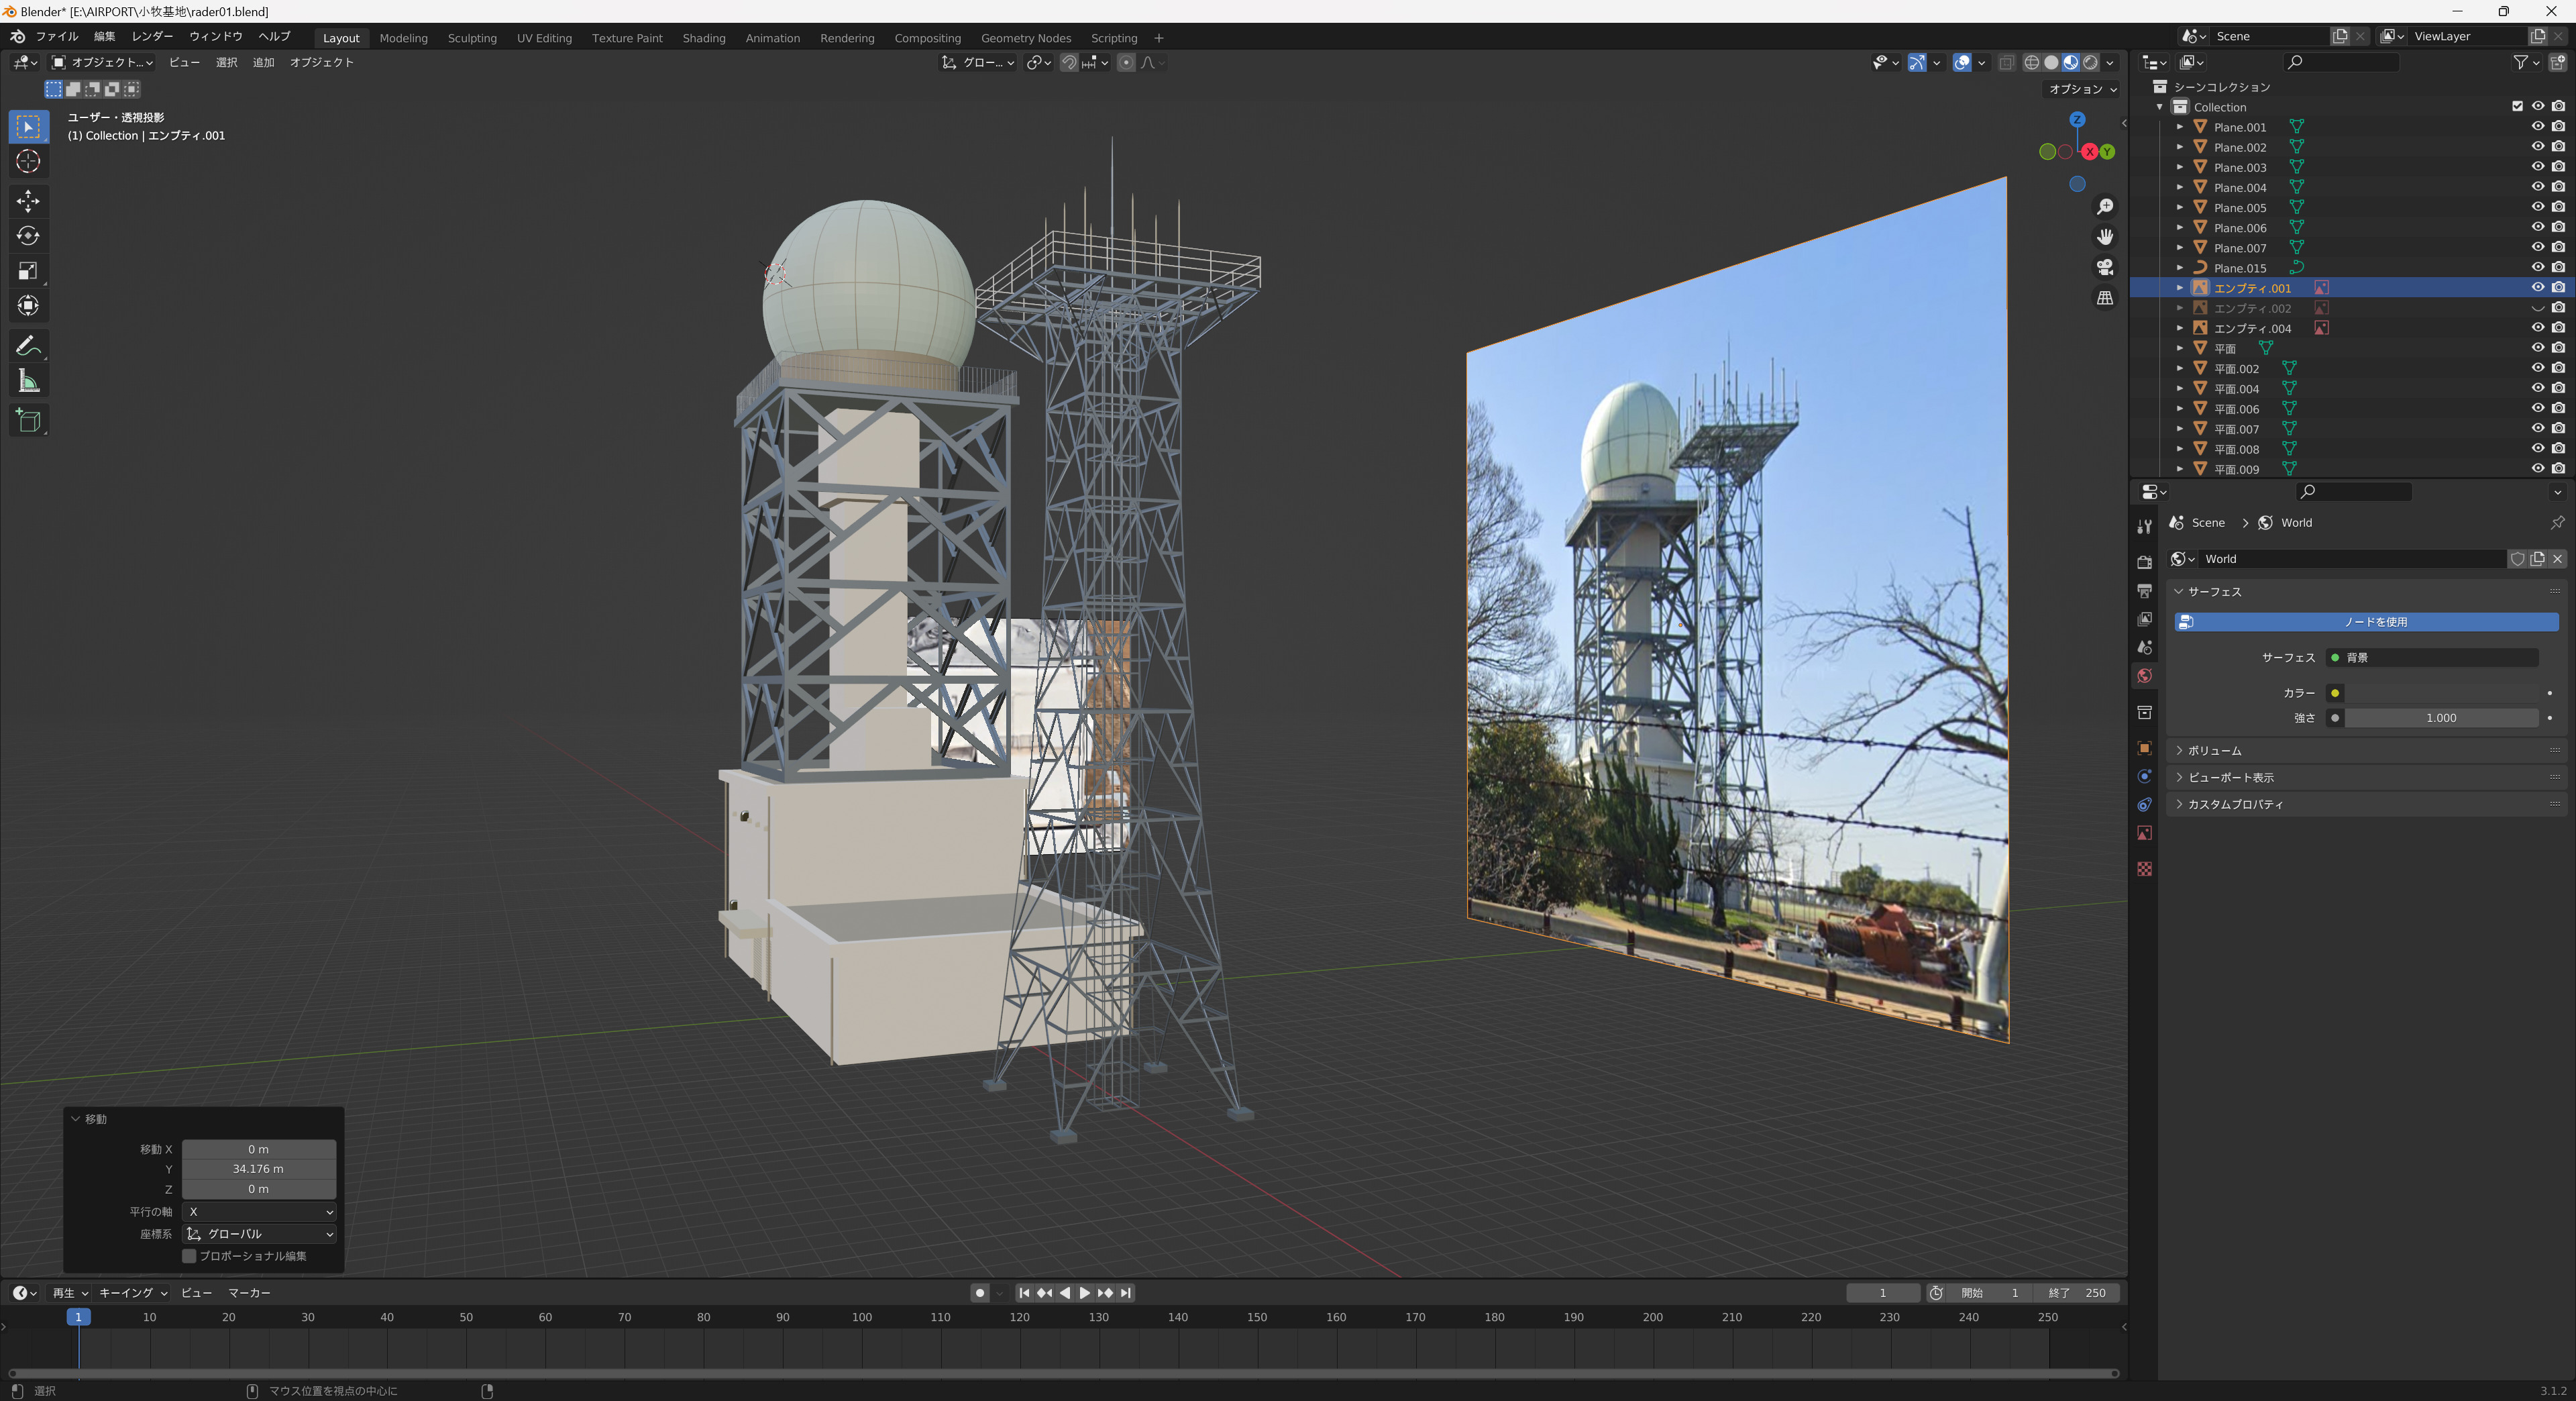The width and height of the screenshot is (2576, 1401).
Task: Hide Plane.001 using its eye icon
Action: tap(2538, 127)
